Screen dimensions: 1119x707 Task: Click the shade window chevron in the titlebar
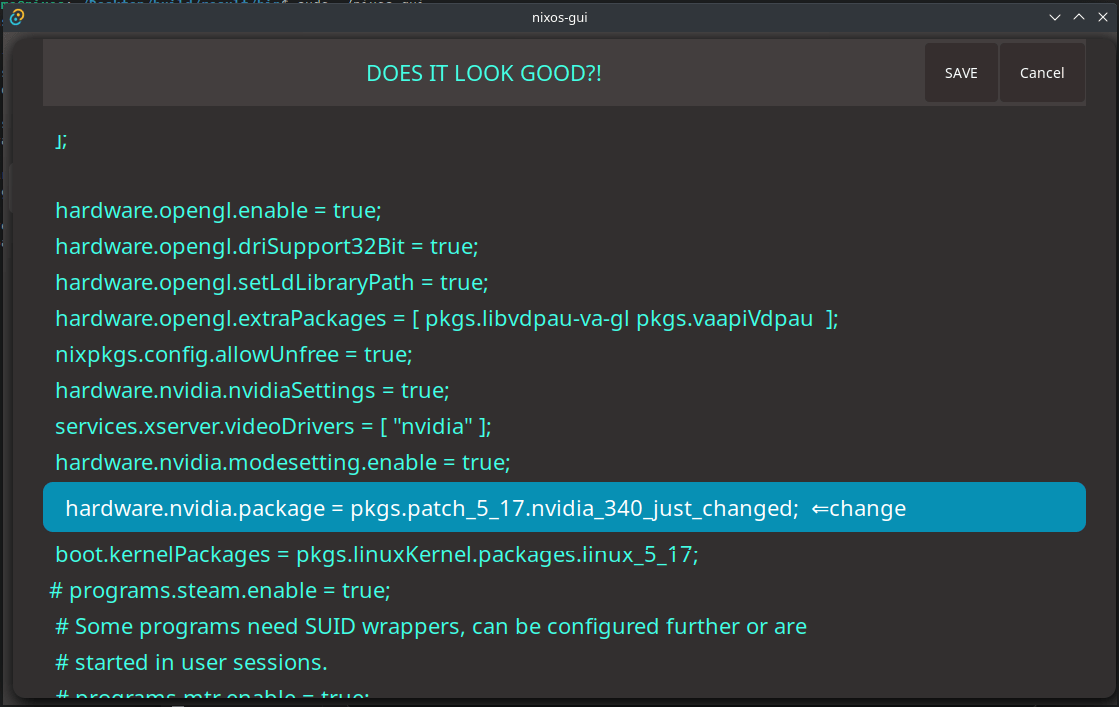tap(1054, 16)
